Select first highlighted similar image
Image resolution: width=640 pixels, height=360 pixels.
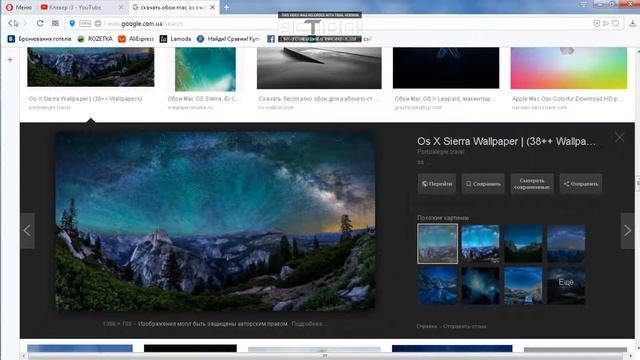click(x=437, y=244)
